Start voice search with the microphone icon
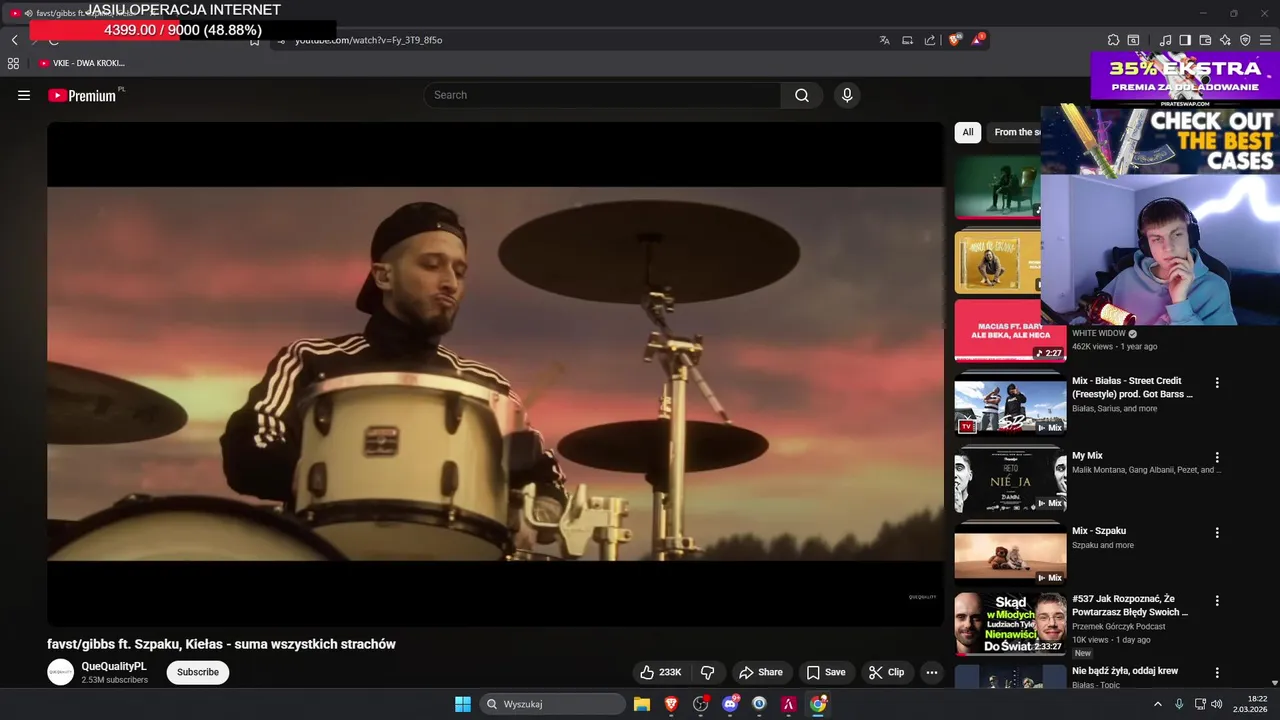This screenshot has height=720, width=1280. pos(847,95)
